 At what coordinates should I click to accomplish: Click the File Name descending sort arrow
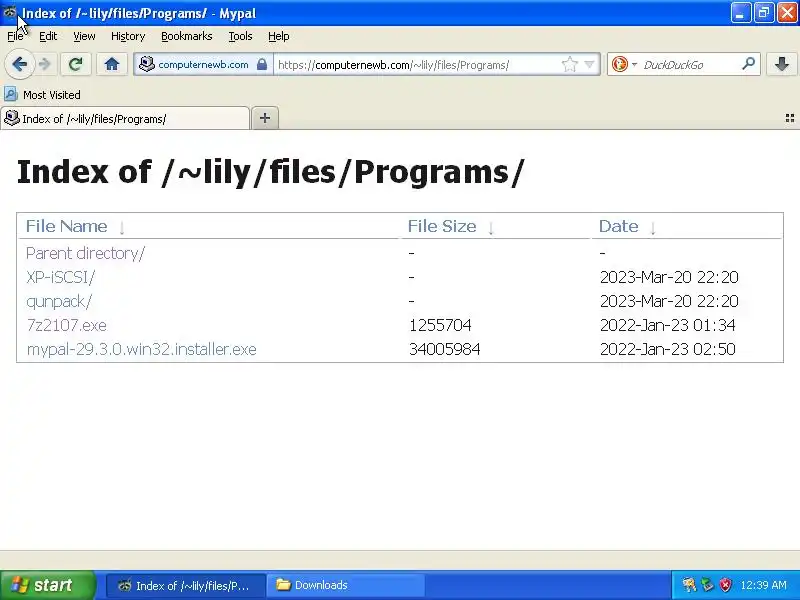coord(121,228)
